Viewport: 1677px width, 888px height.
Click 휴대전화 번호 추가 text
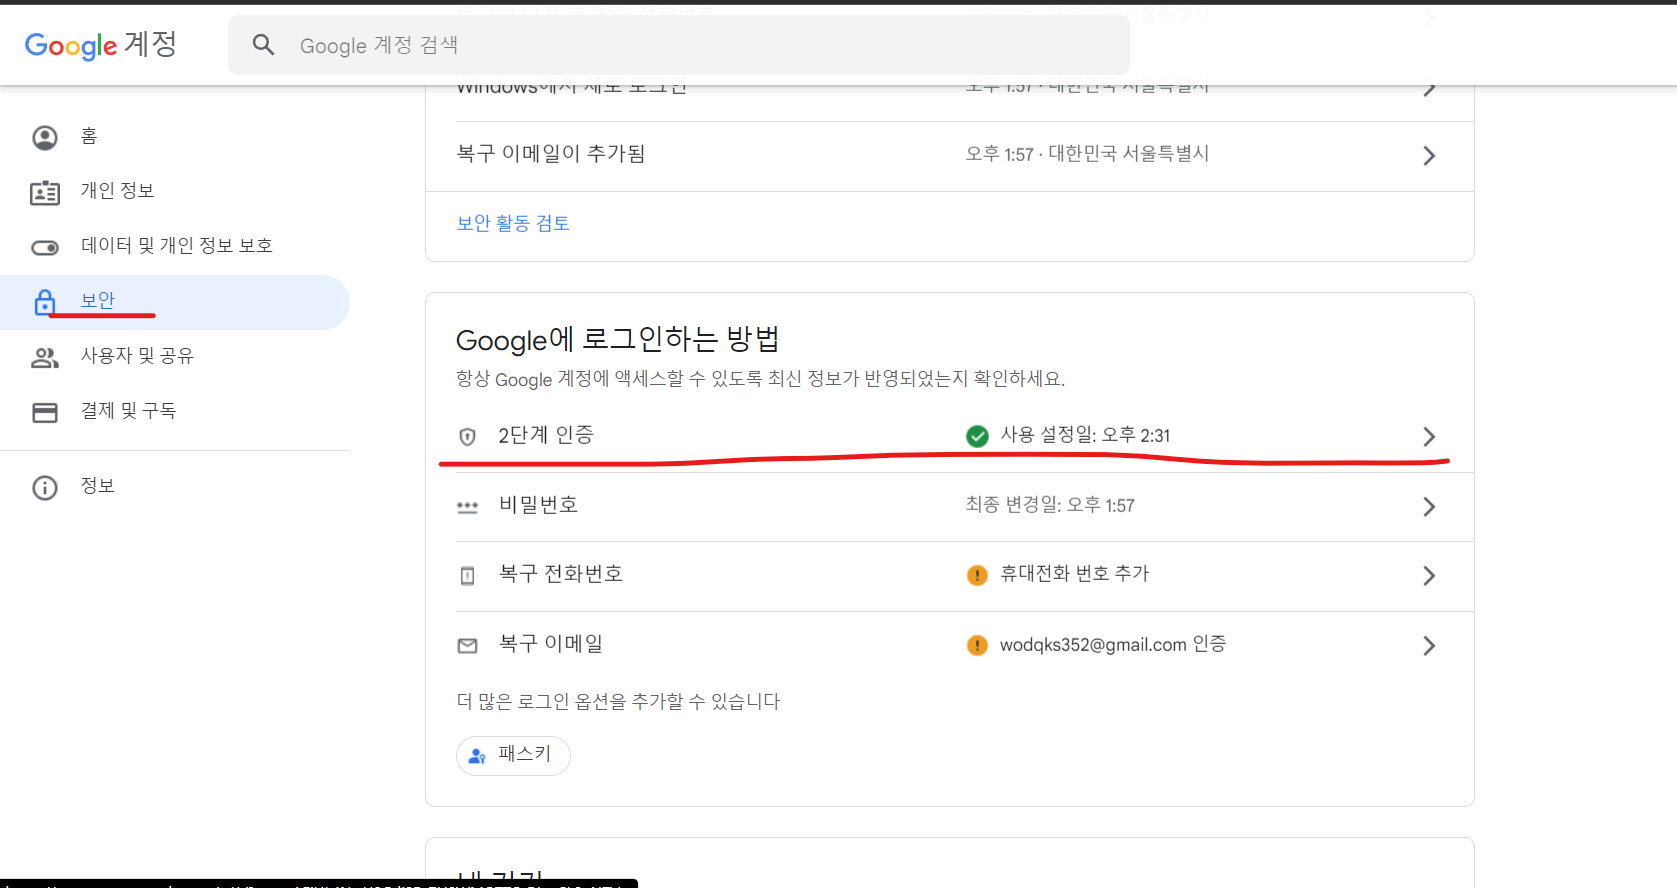coord(1075,574)
